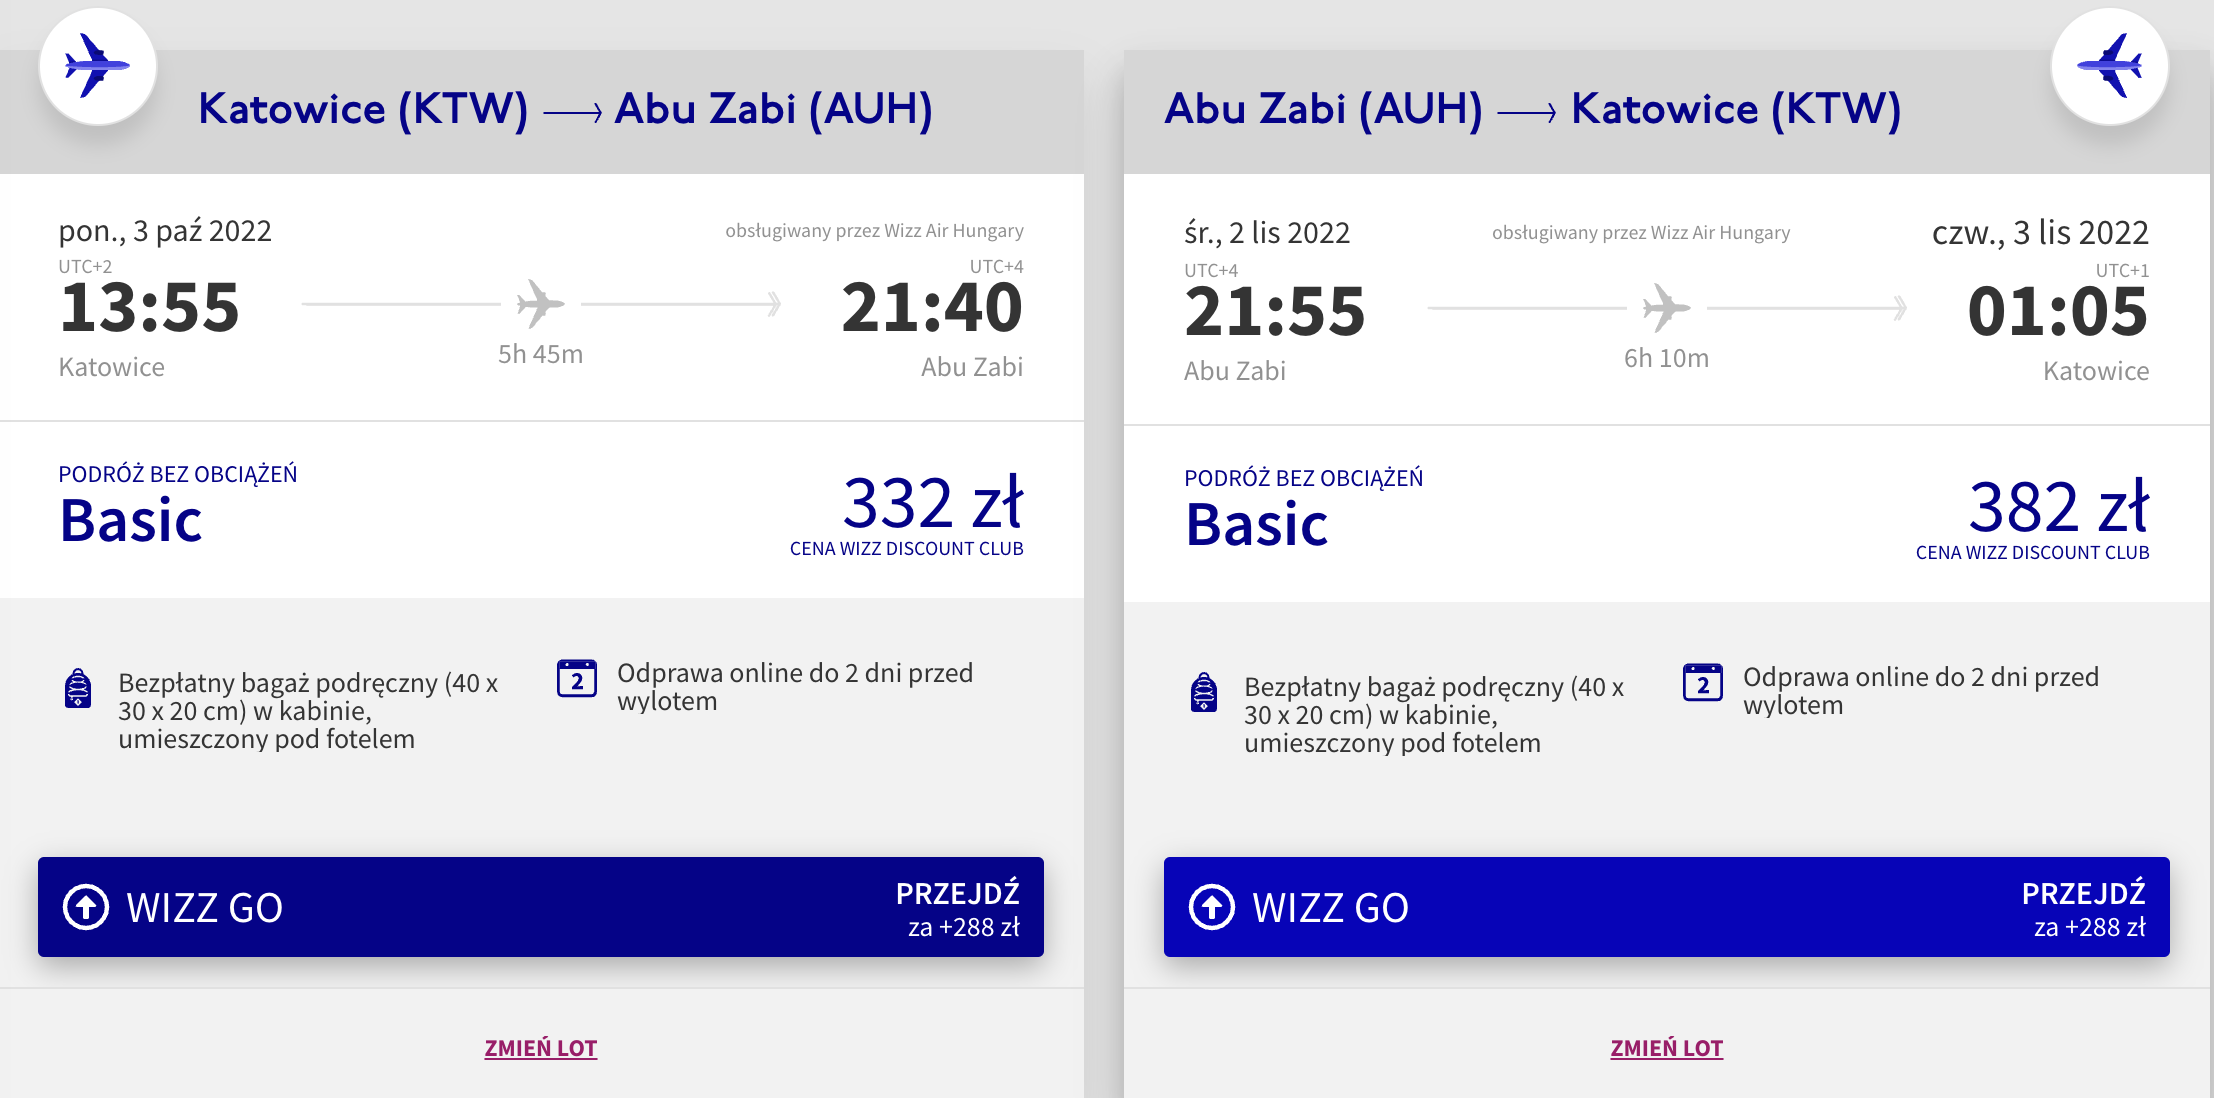Click the calendar check-in icon for outbound flight
The width and height of the screenshot is (2214, 1098).
click(x=577, y=679)
